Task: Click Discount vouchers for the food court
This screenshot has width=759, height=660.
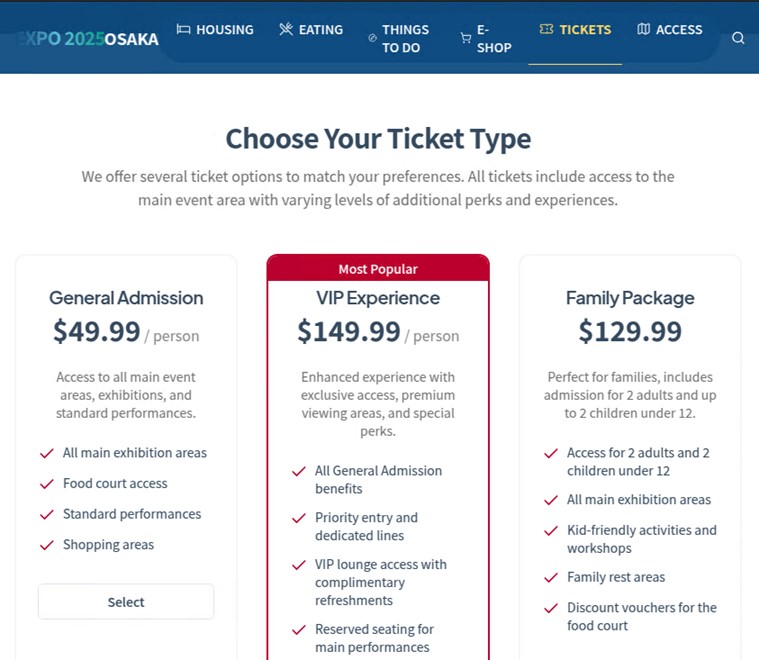Action: coord(641,616)
